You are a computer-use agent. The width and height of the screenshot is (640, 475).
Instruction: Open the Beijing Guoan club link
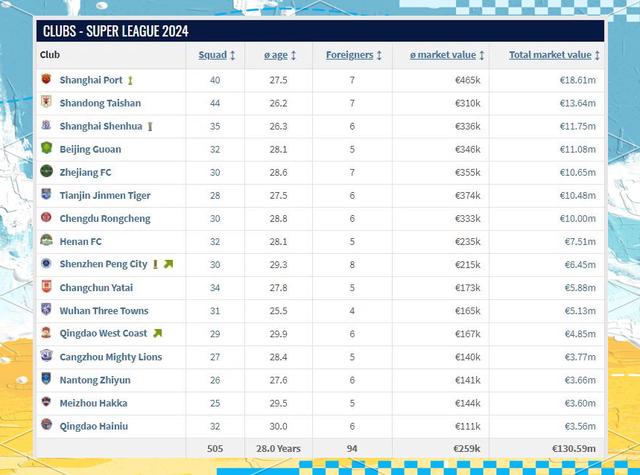click(90, 149)
